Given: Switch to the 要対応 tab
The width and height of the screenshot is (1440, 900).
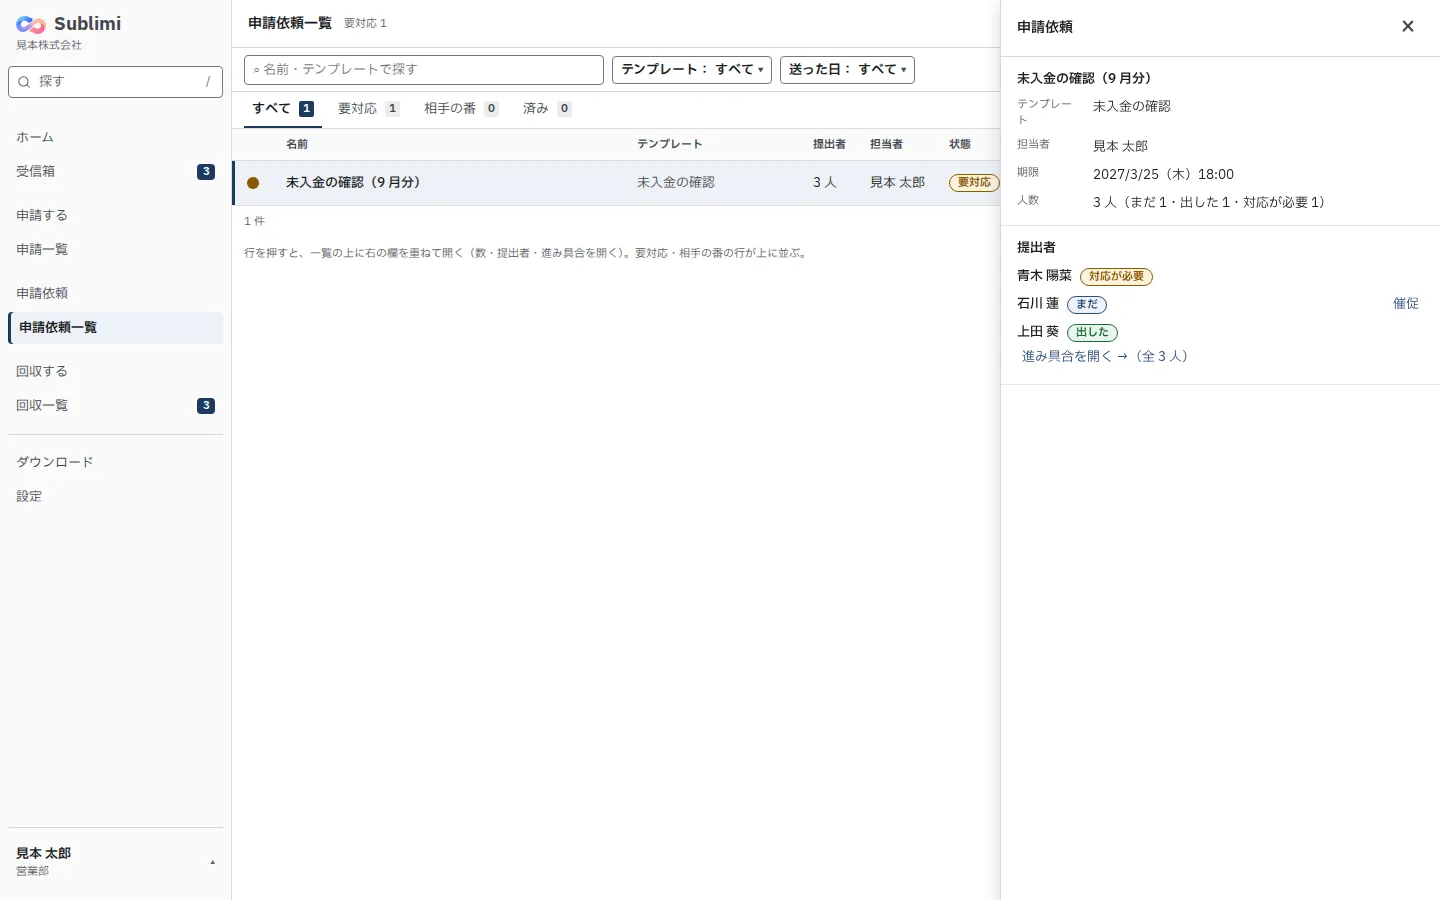Looking at the screenshot, I should click(x=368, y=109).
